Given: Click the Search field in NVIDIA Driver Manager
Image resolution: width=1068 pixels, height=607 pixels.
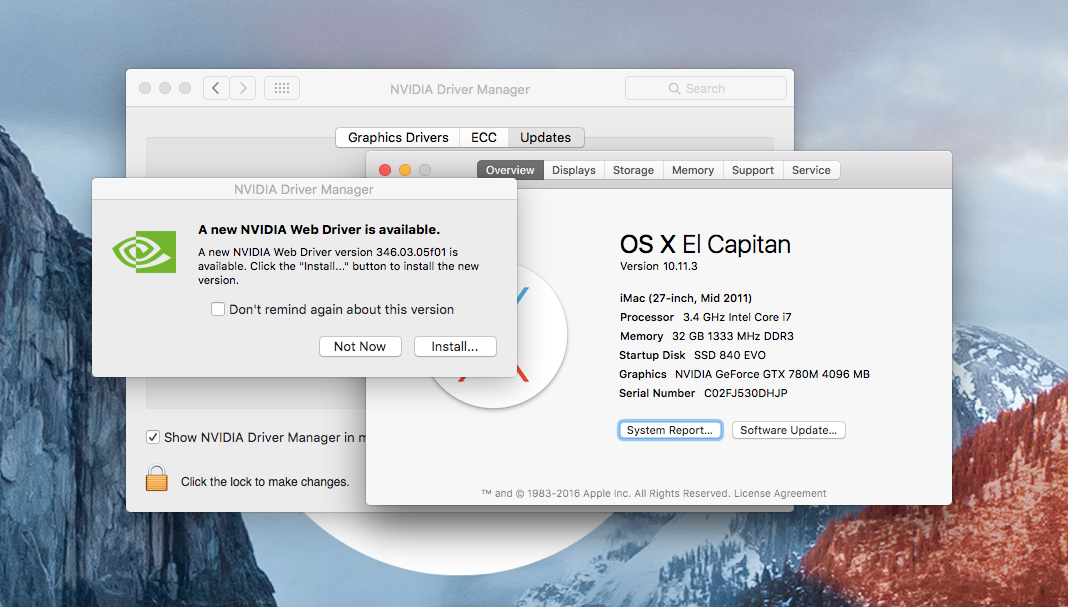Looking at the screenshot, I should 706,89.
